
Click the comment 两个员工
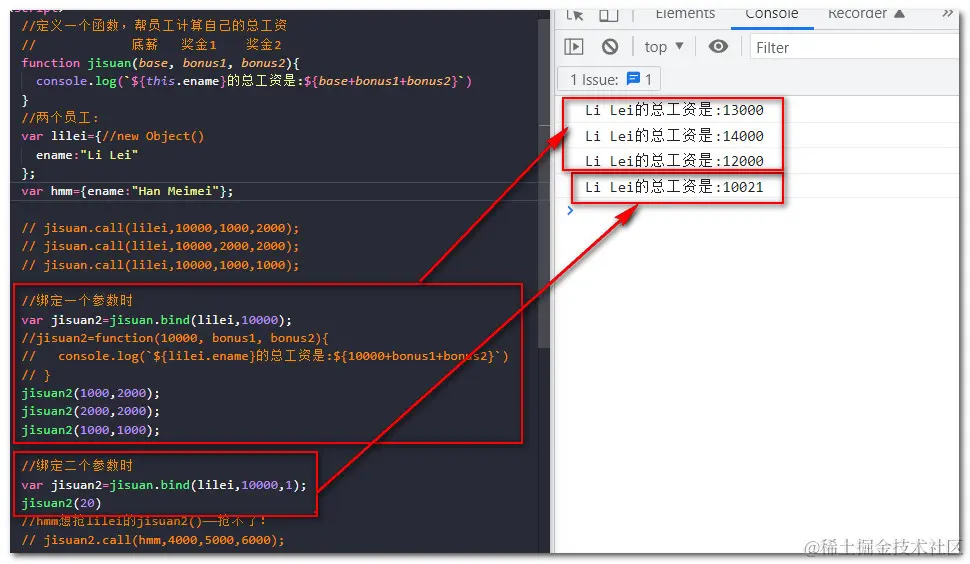tap(60, 118)
